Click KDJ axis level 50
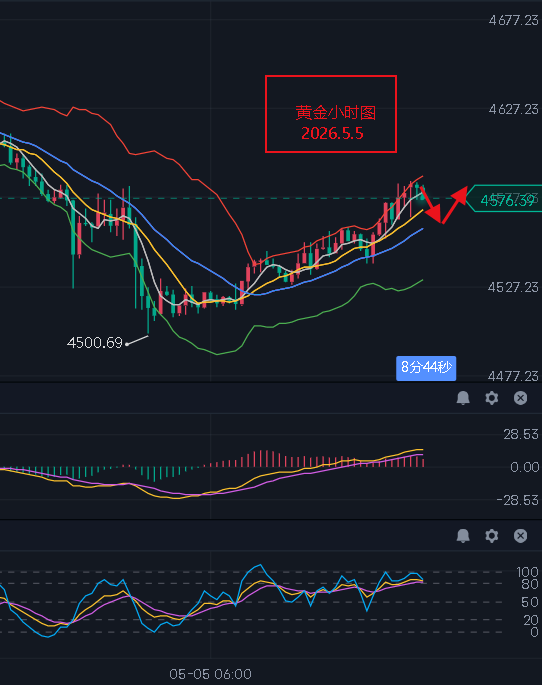The width and height of the screenshot is (542, 685). pos(530,602)
